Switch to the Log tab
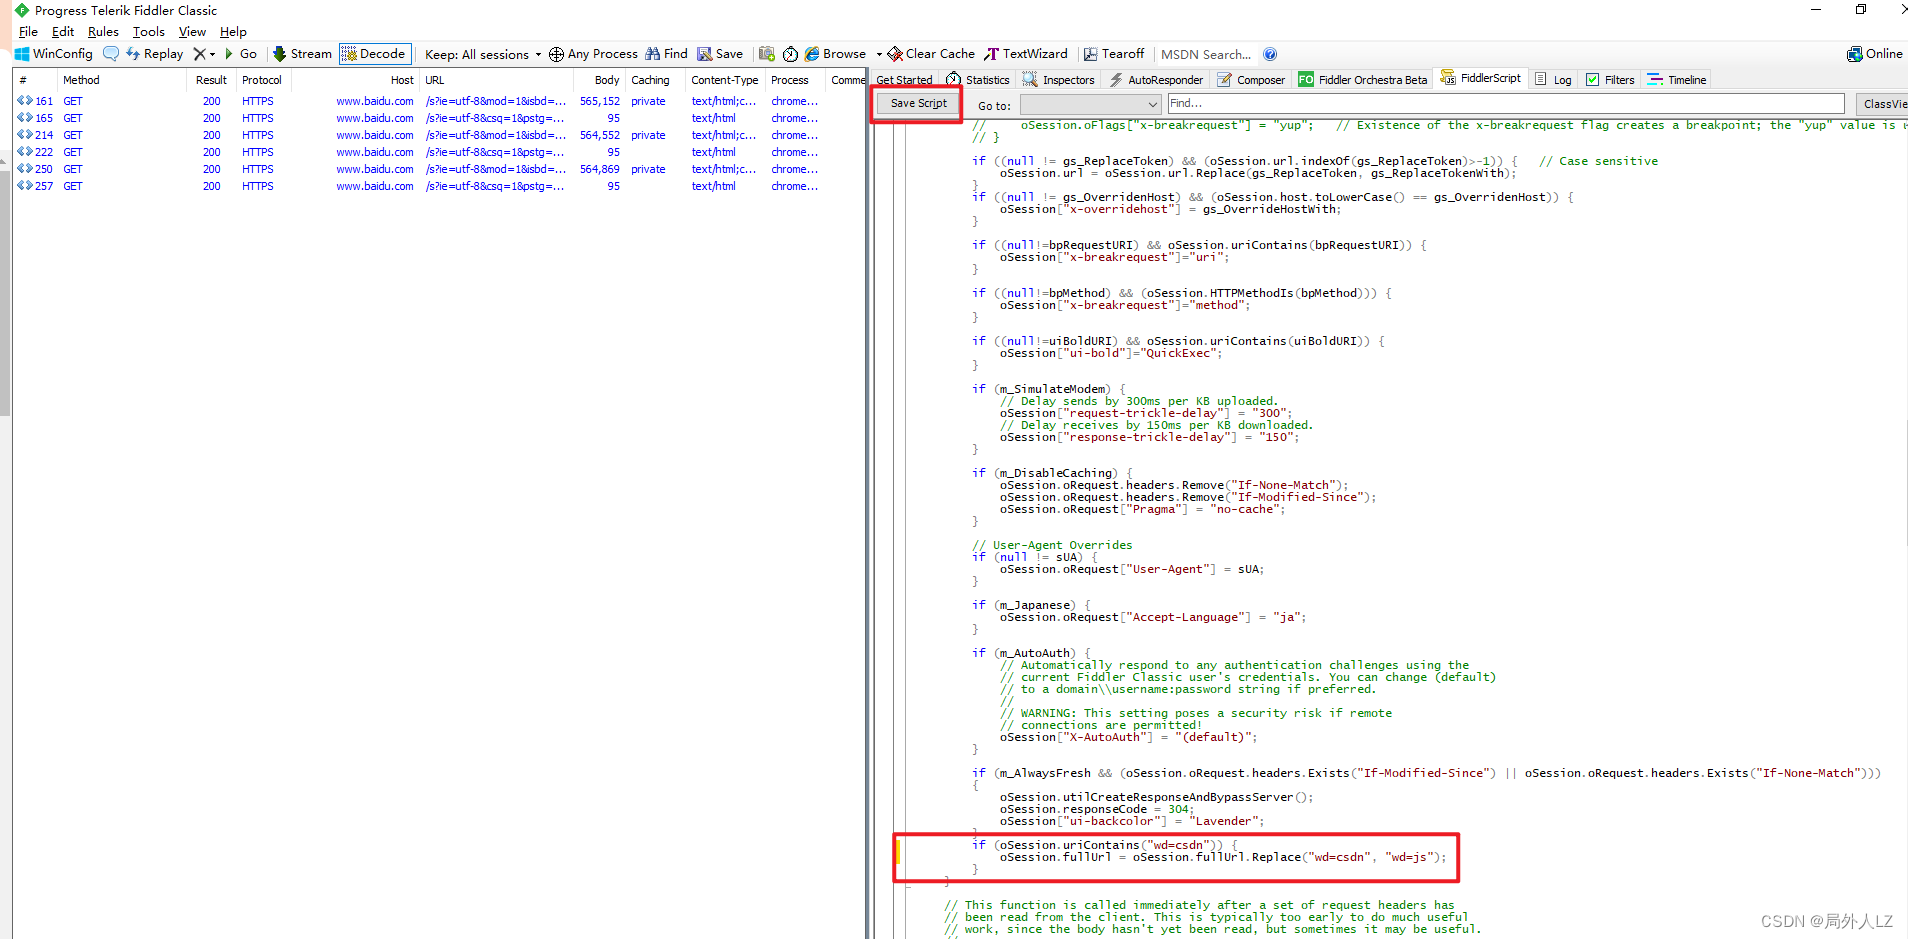 point(1553,80)
